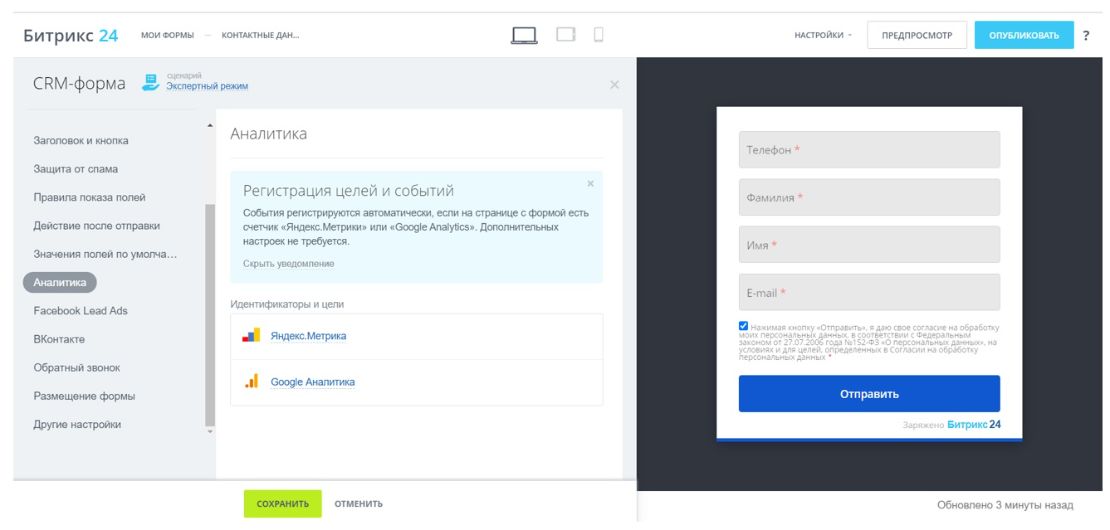Switch to tablet preview device icon
Image resolution: width=1110 pixels, height=530 pixels.
tap(566, 34)
